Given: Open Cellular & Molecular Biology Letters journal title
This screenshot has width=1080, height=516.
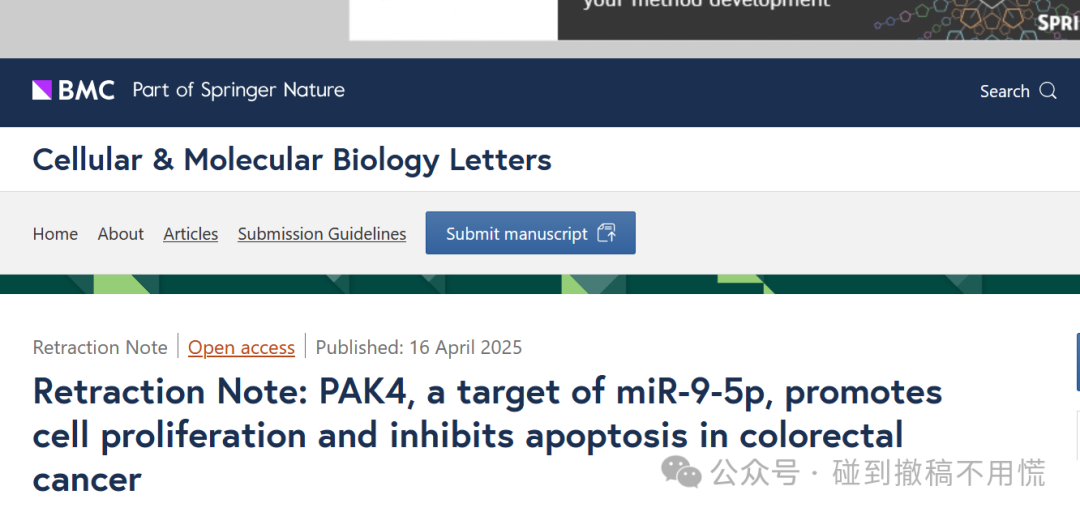Looking at the screenshot, I should [292, 160].
